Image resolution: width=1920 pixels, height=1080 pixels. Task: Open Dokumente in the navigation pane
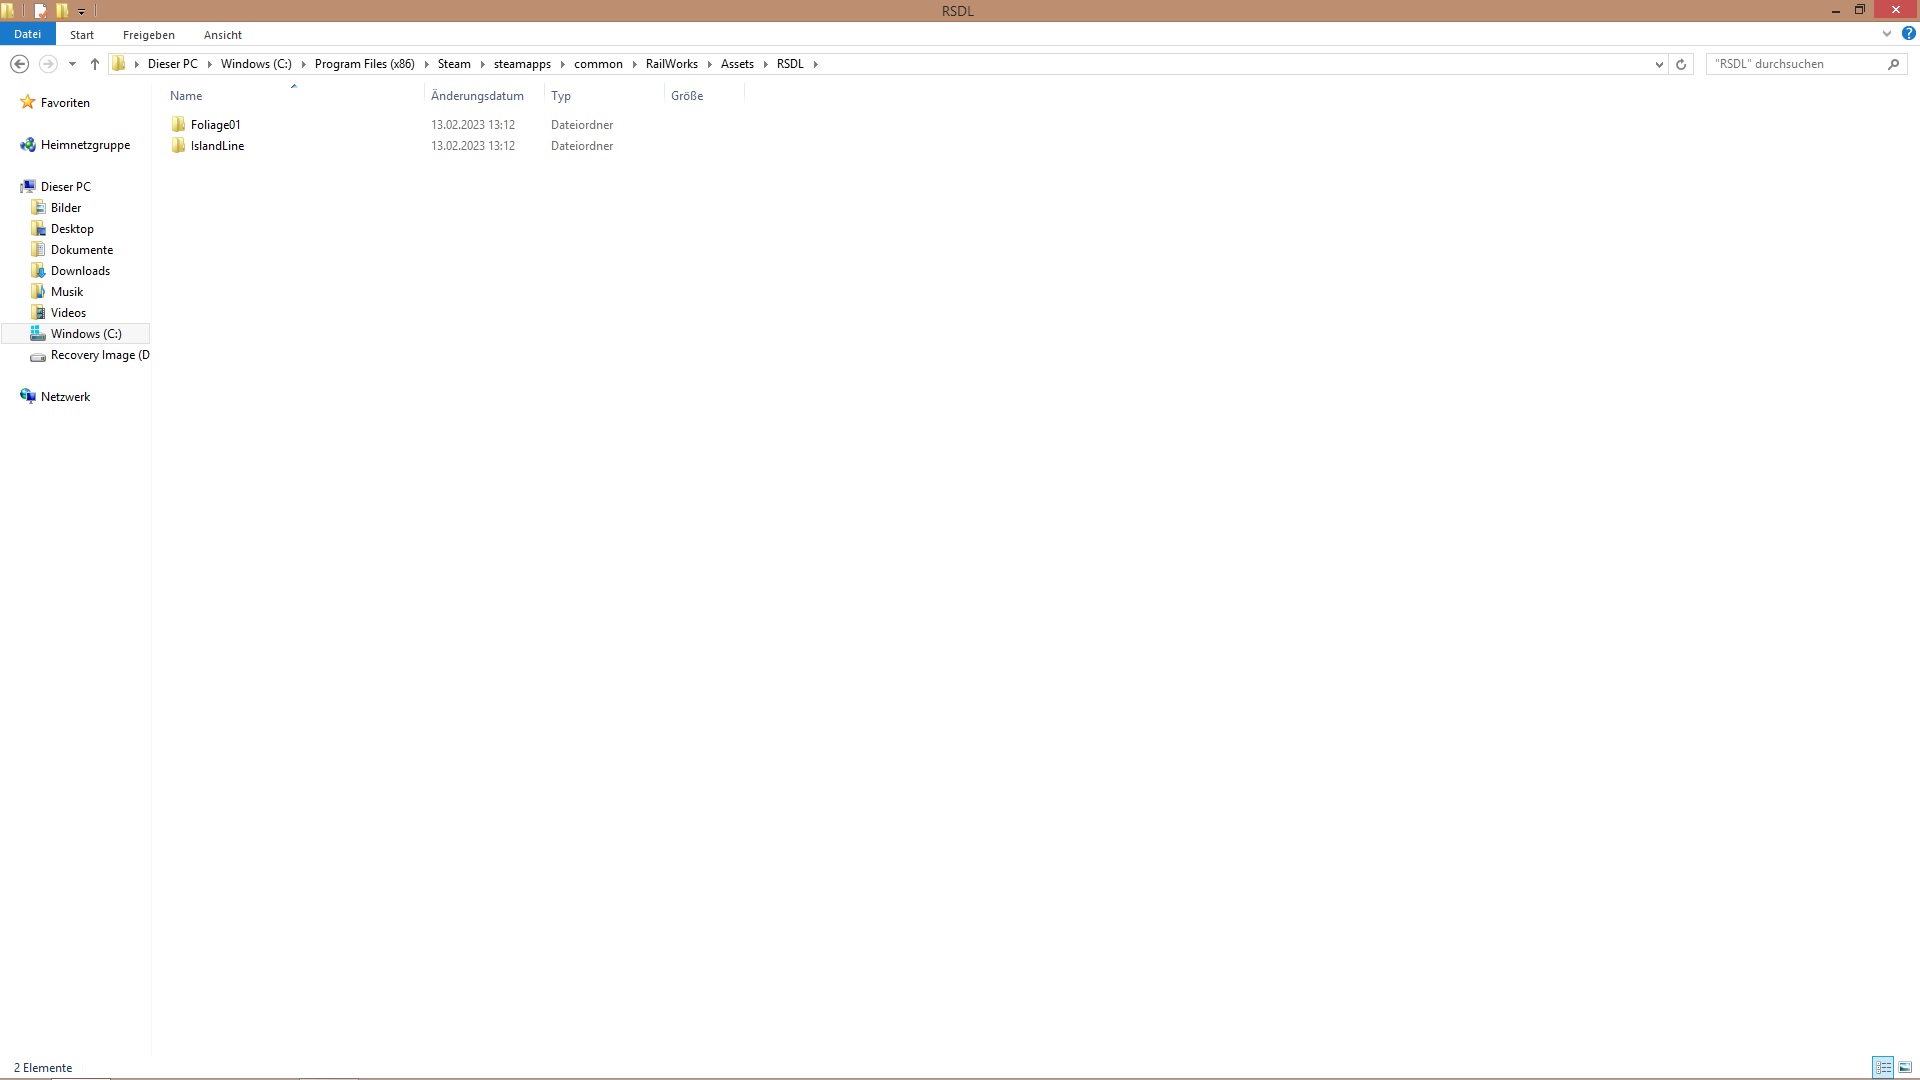tap(82, 250)
